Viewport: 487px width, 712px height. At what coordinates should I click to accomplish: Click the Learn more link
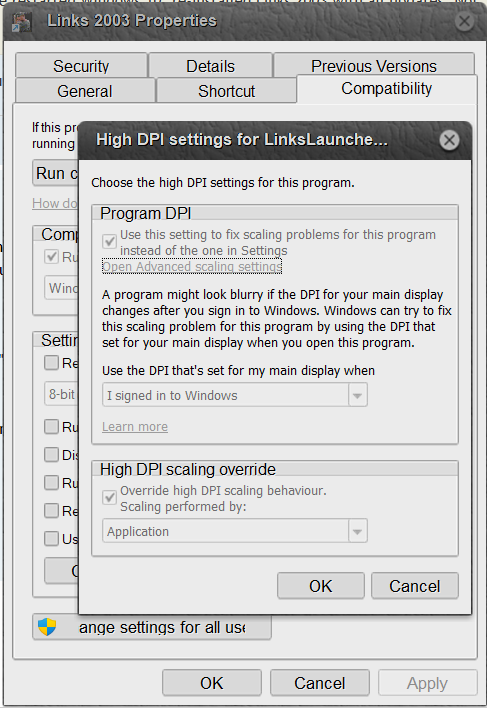tap(135, 427)
